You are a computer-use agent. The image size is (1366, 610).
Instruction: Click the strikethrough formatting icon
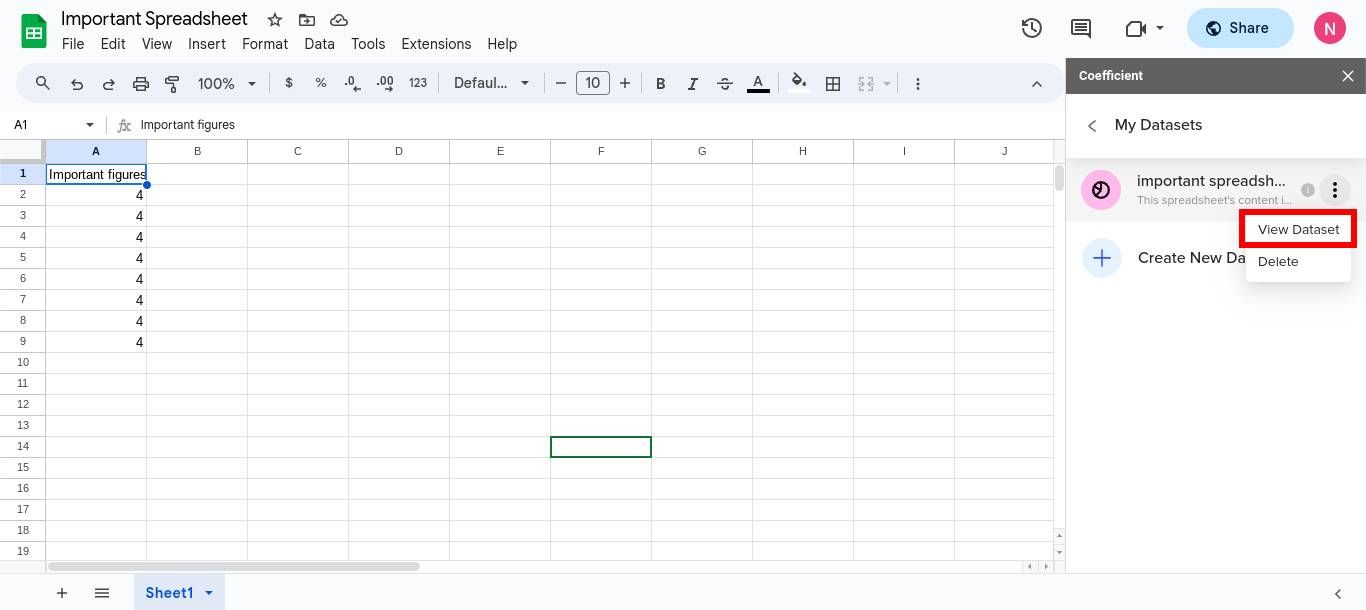pyautogui.click(x=724, y=83)
